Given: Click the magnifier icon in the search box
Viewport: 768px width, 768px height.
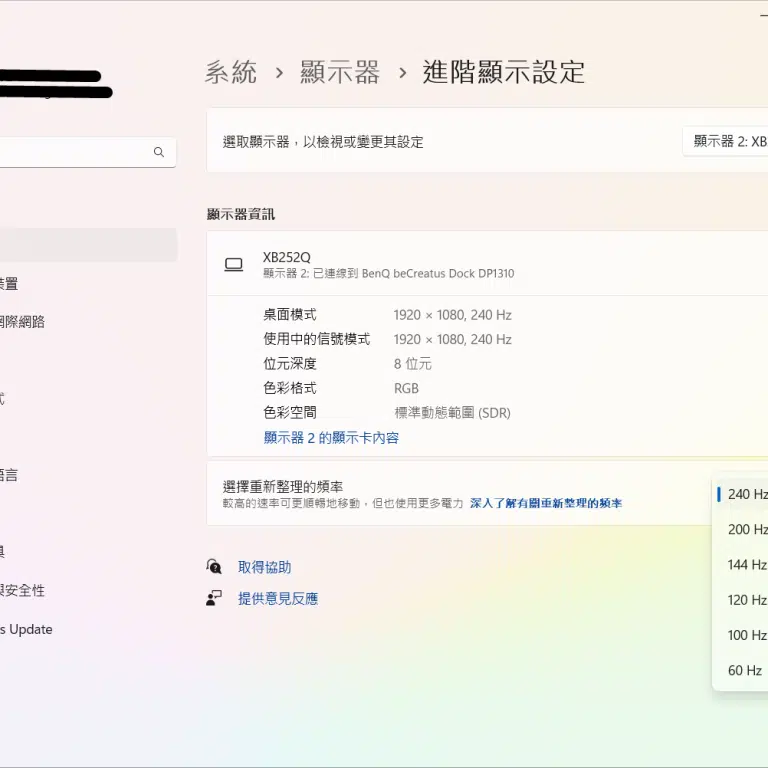Looking at the screenshot, I should (x=158, y=152).
